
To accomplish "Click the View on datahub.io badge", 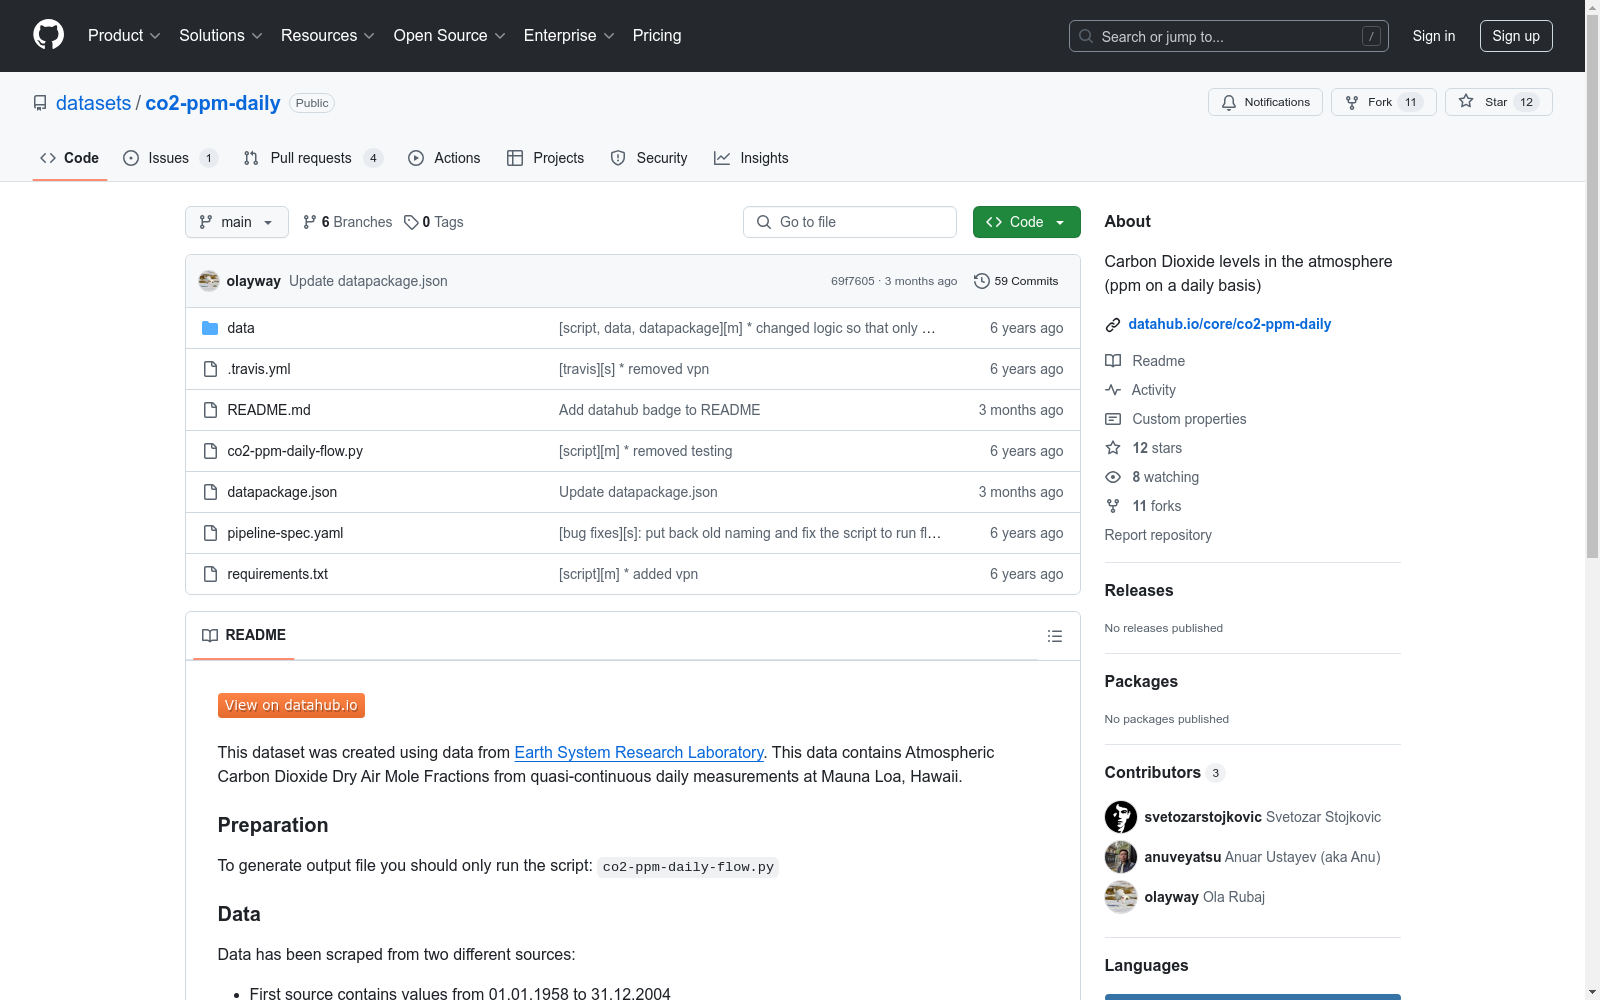I will point(291,705).
